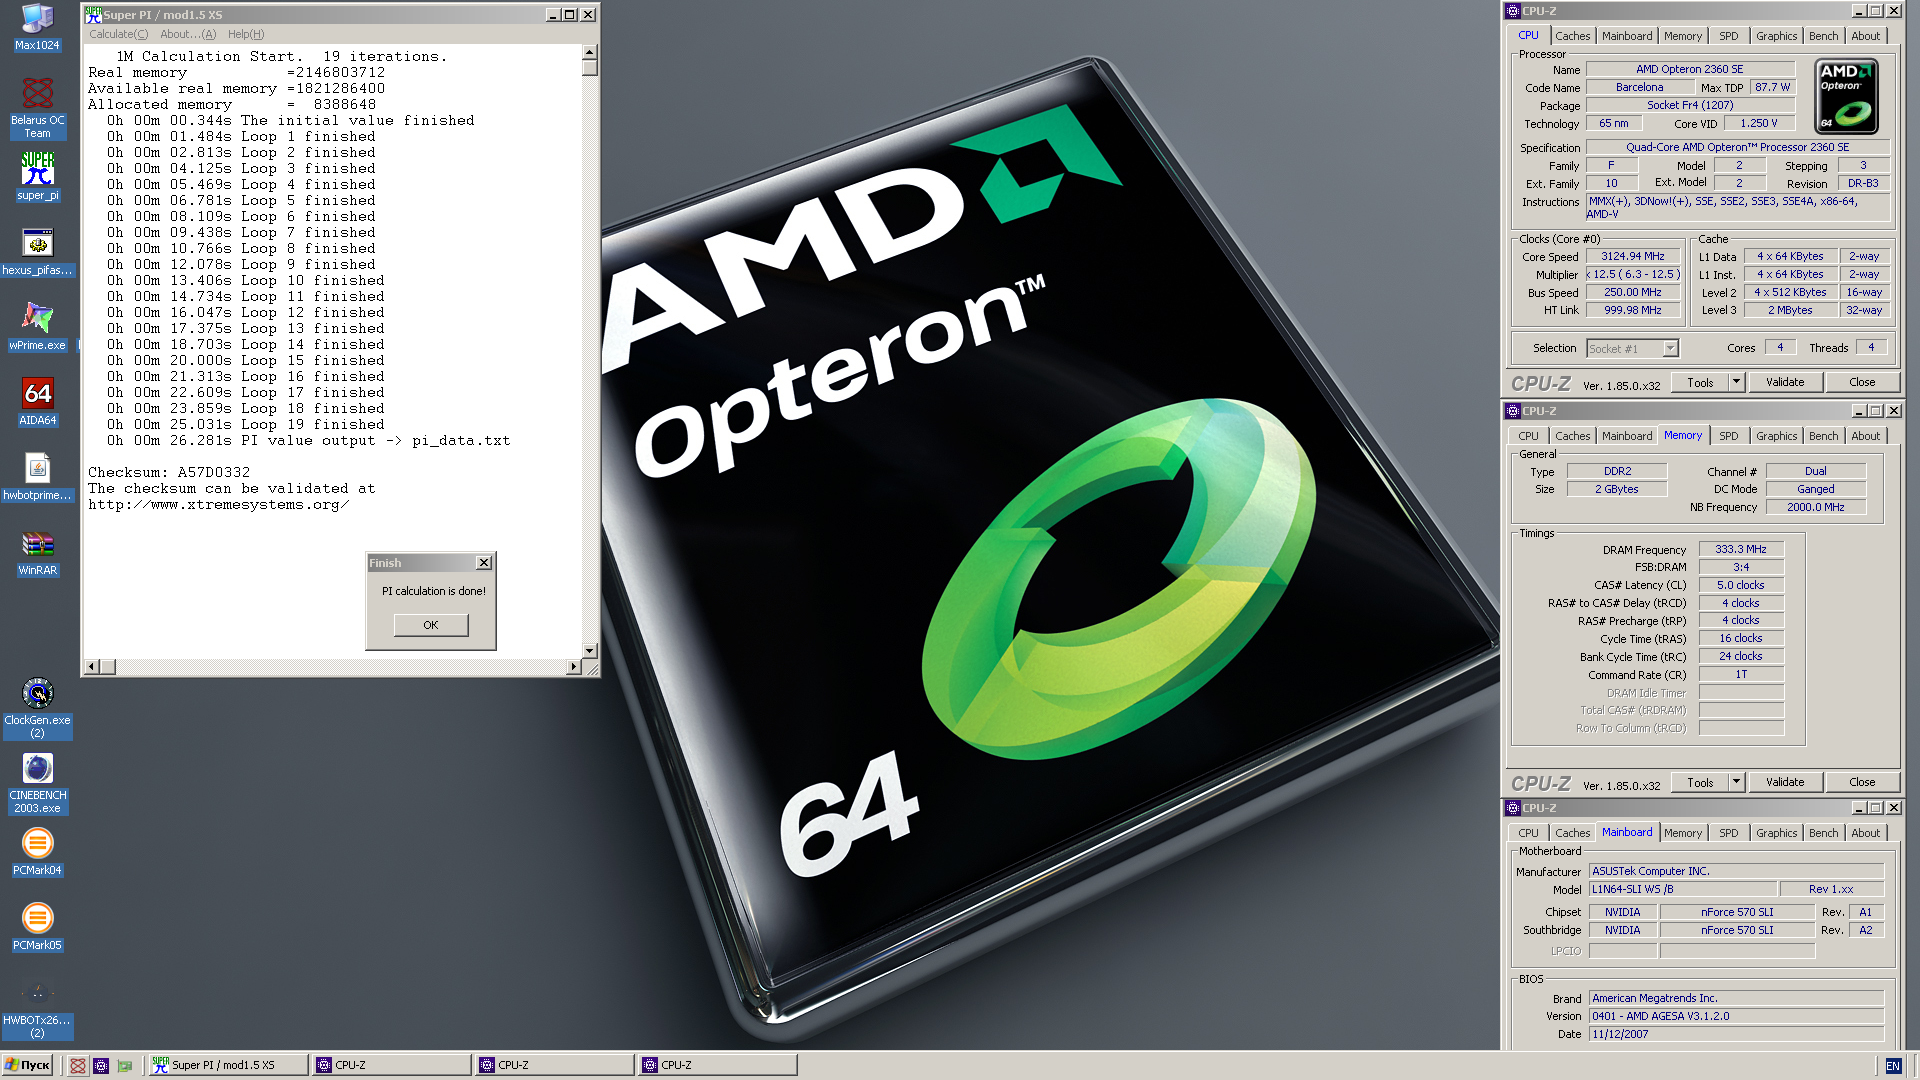Click Close button in top CPU-Z window
This screenshot has height=1080, width=1920.
pyautogui.click(x=1862, y=382)
